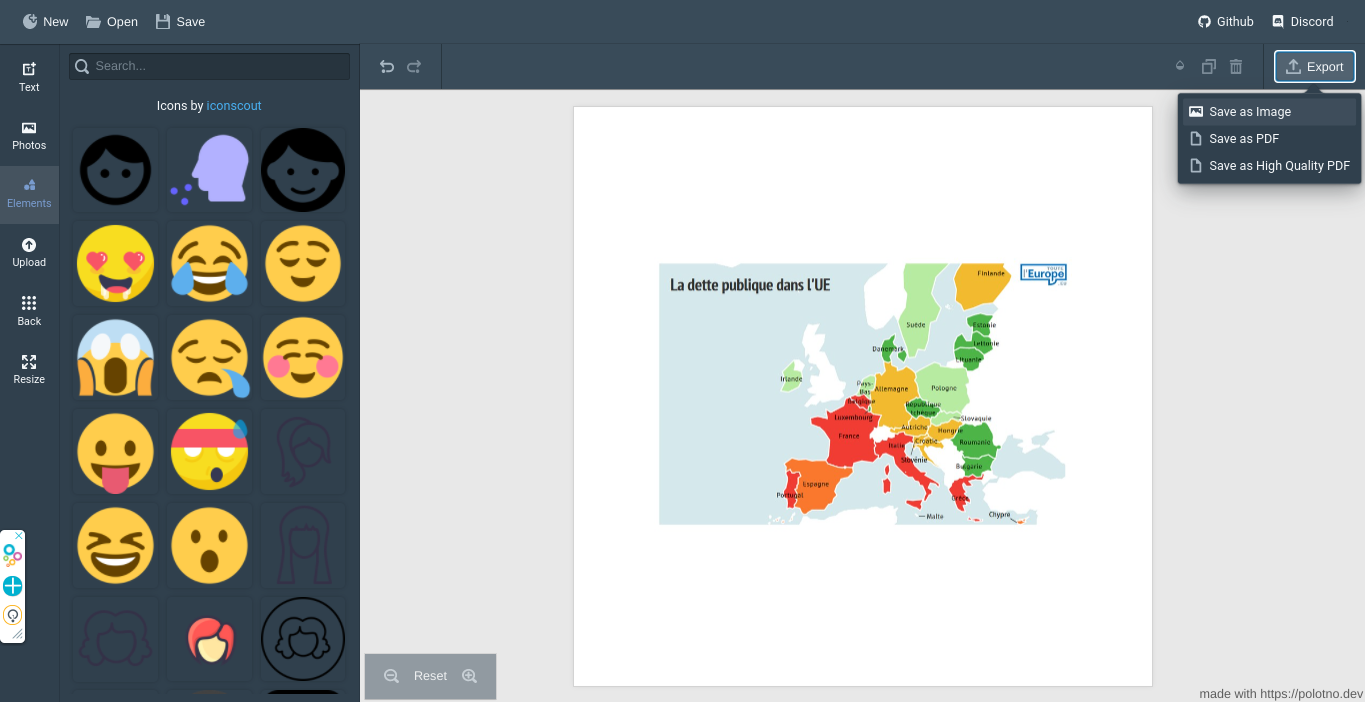The image size is (1365, 702).
Task: Choose Save as PDF option
Action: click(1270, 139)
